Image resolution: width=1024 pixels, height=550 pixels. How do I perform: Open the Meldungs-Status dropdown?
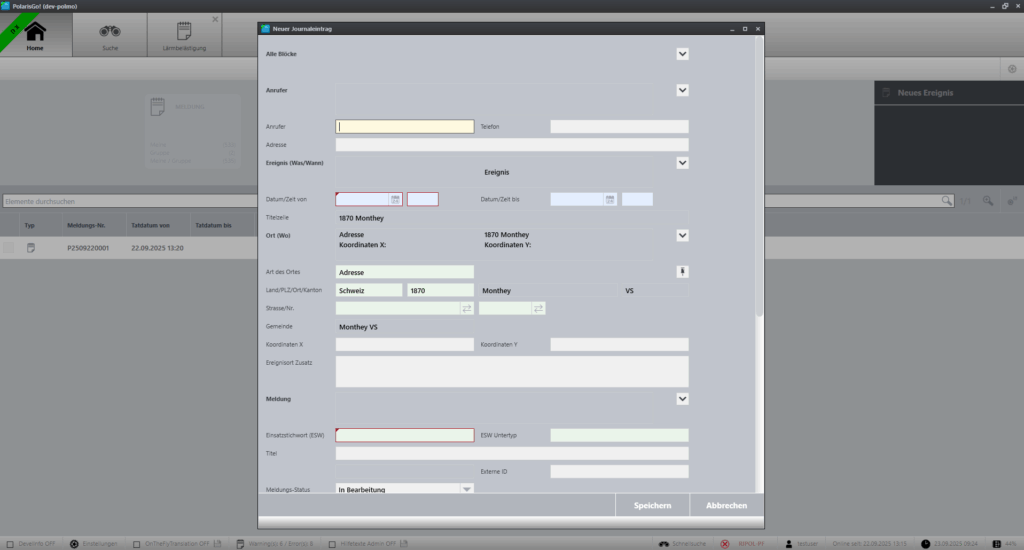click(x=465, y=489)
